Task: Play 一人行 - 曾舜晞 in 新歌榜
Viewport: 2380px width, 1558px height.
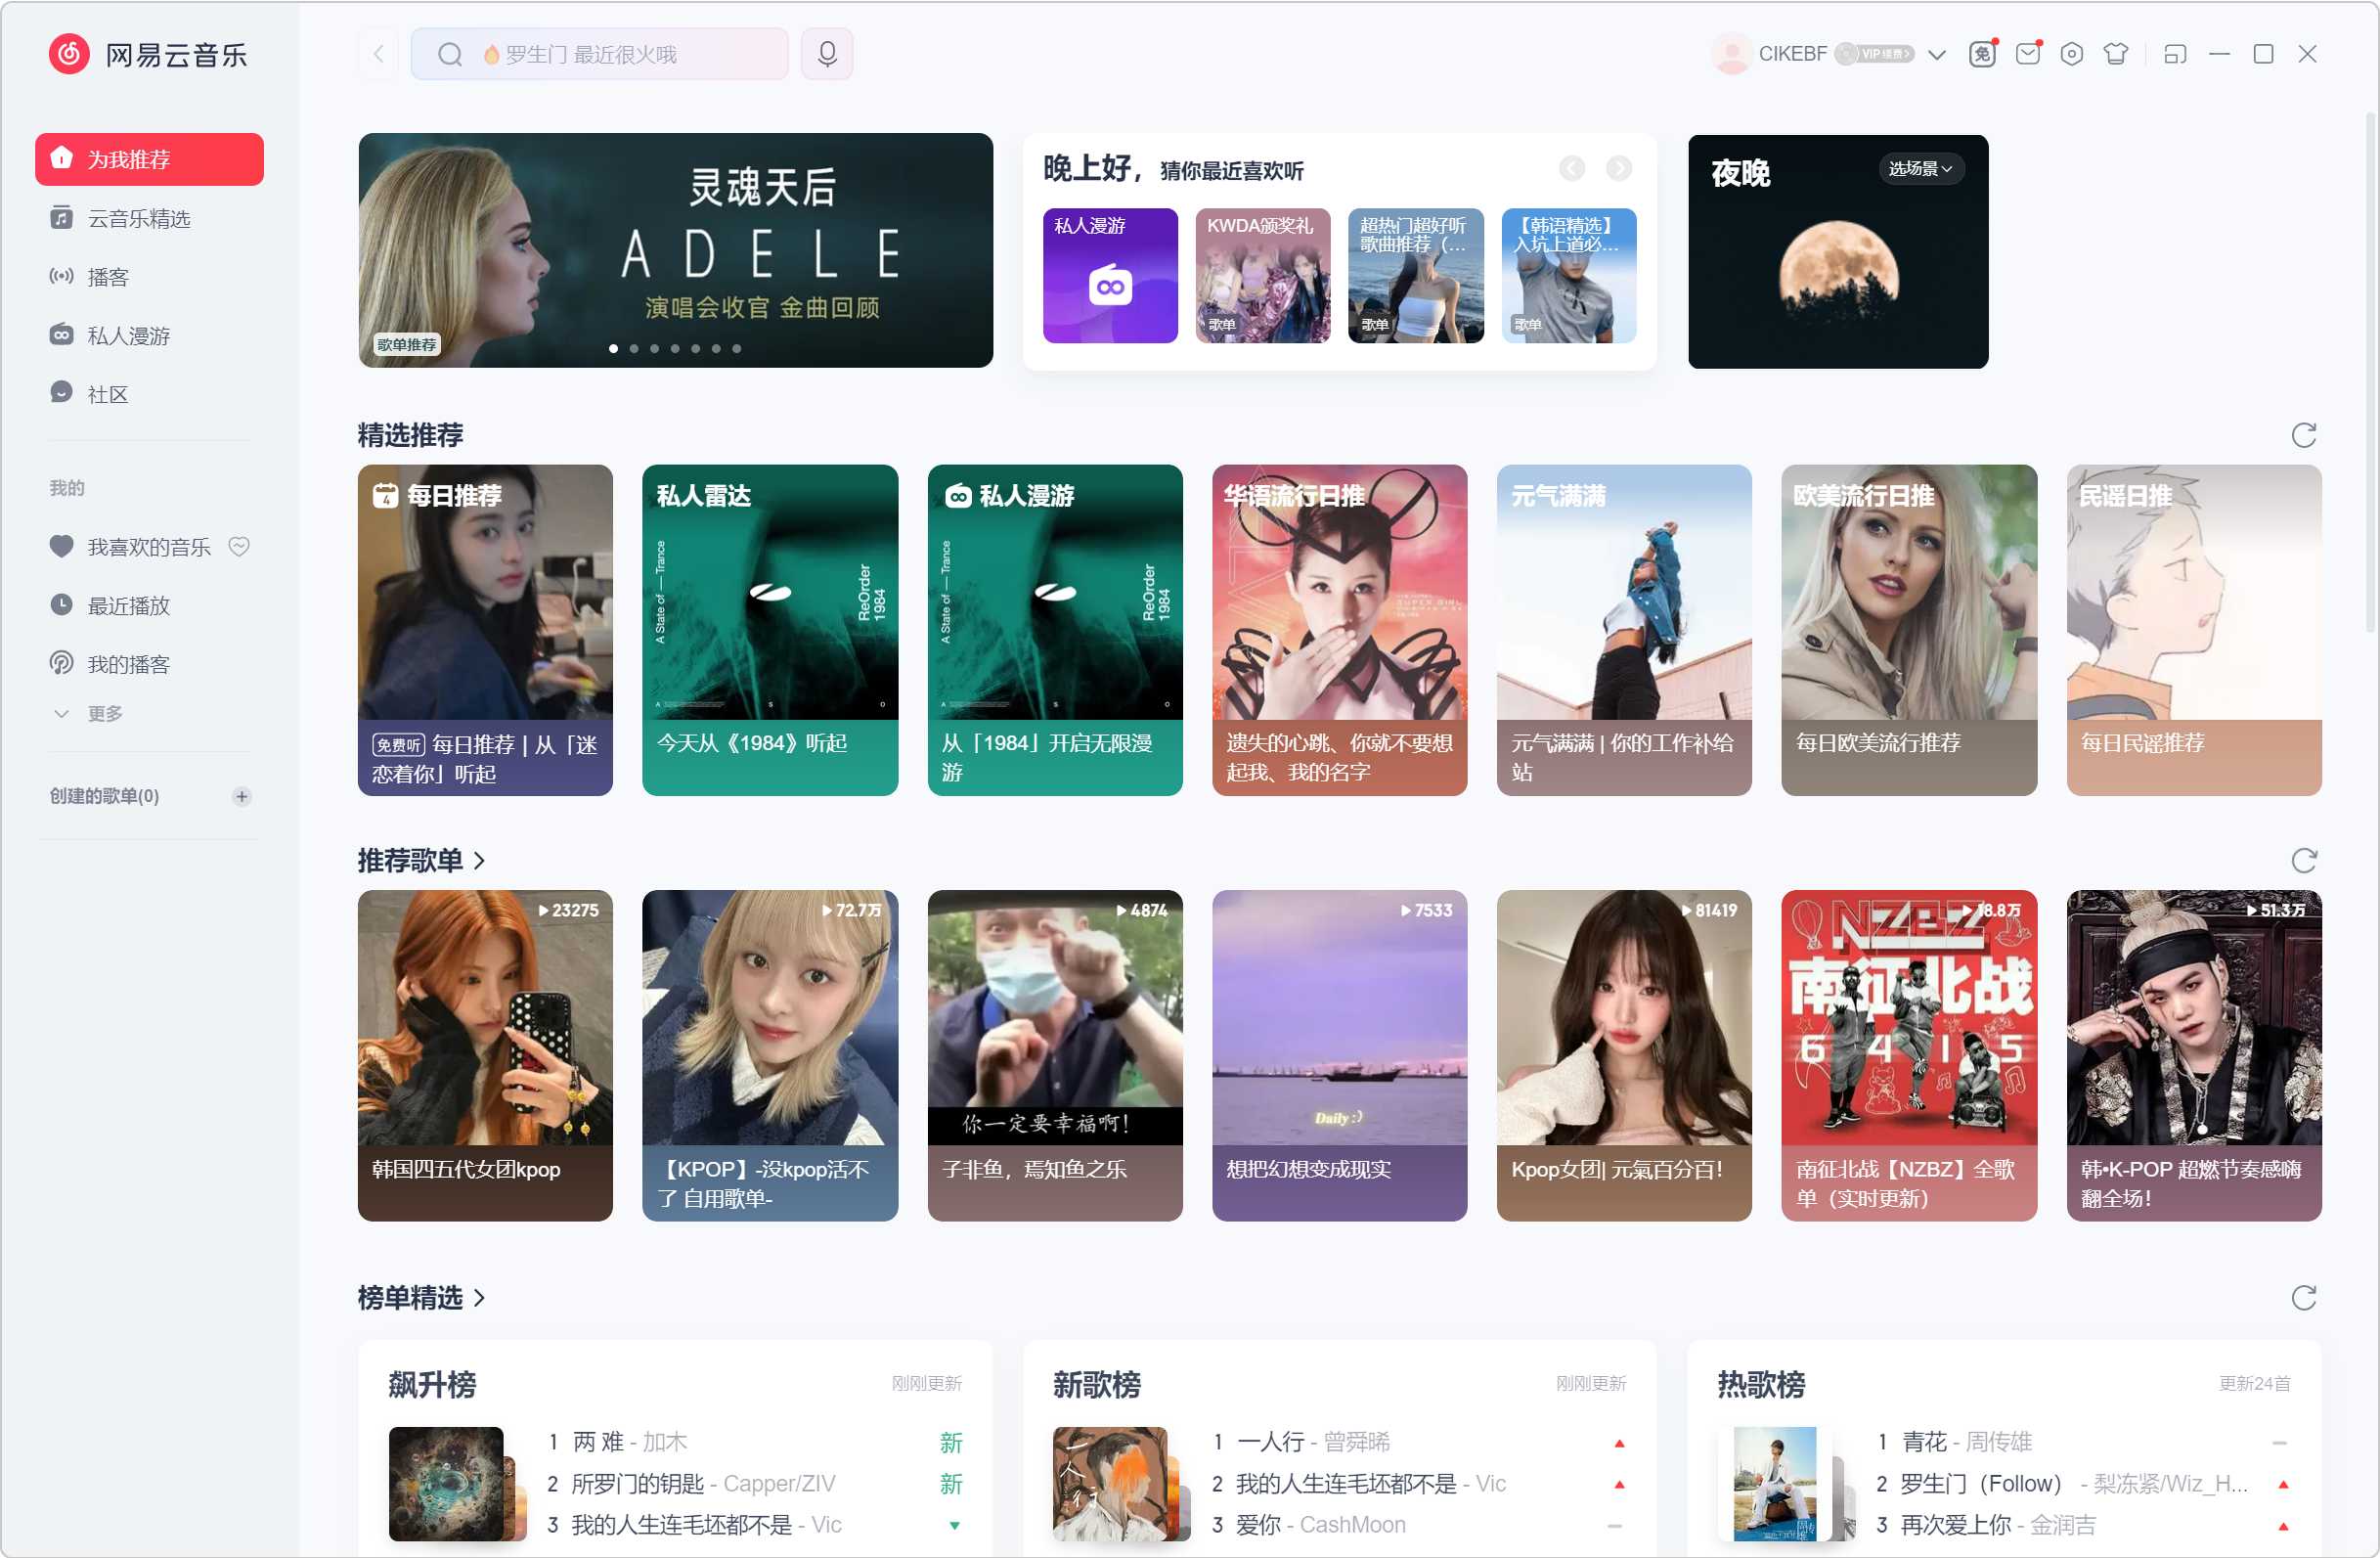Action: pos(1420,1441)
